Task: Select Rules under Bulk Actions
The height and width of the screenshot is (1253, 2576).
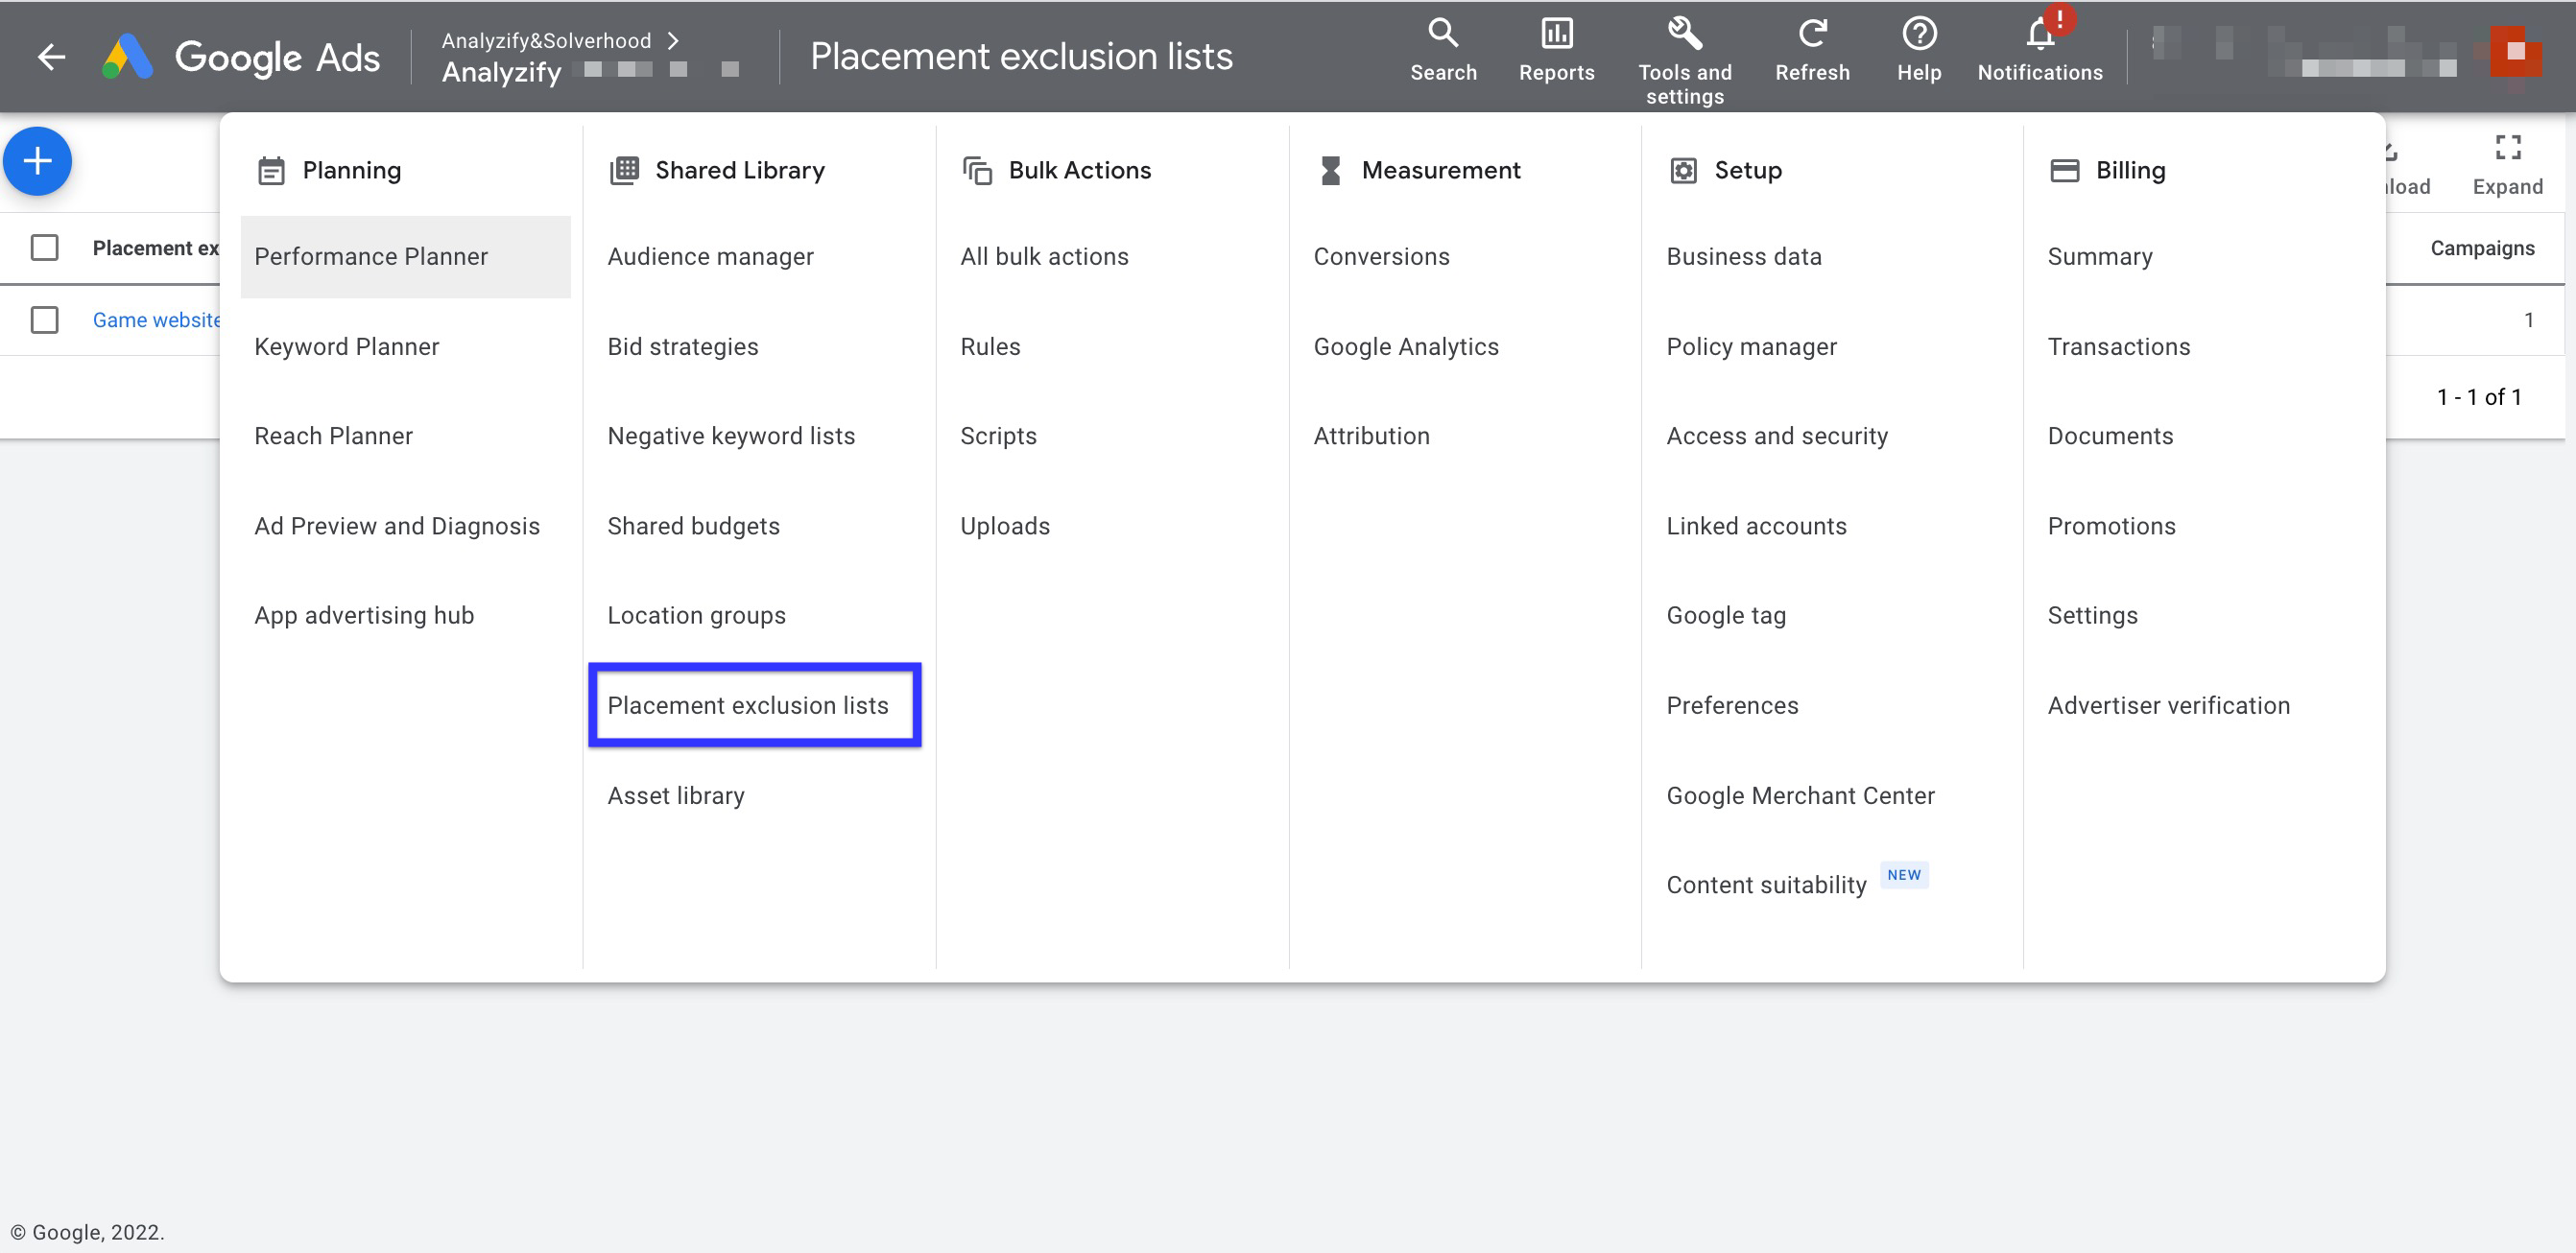Action: (x=990, y=347)
